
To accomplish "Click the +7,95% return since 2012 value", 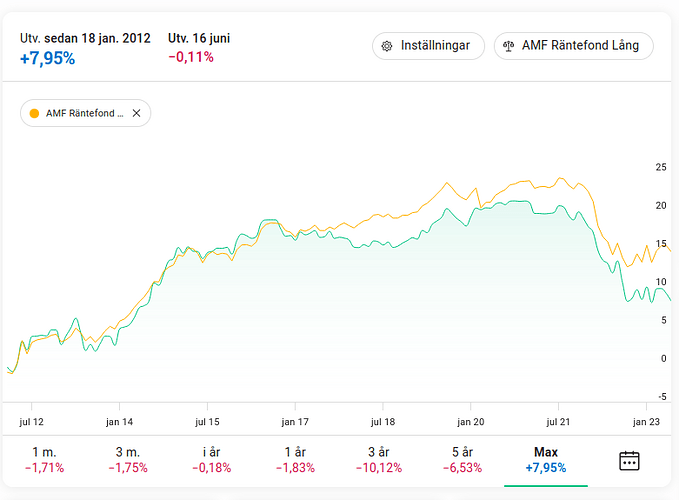I will (x=48, y=58).
